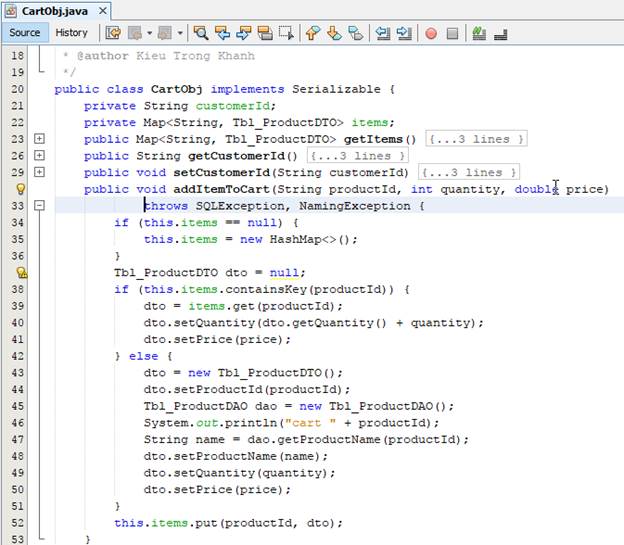The width and height of the screenshot is (624, 545).
Task: Close the CartObj.java tab
Action: click(103, 11)
